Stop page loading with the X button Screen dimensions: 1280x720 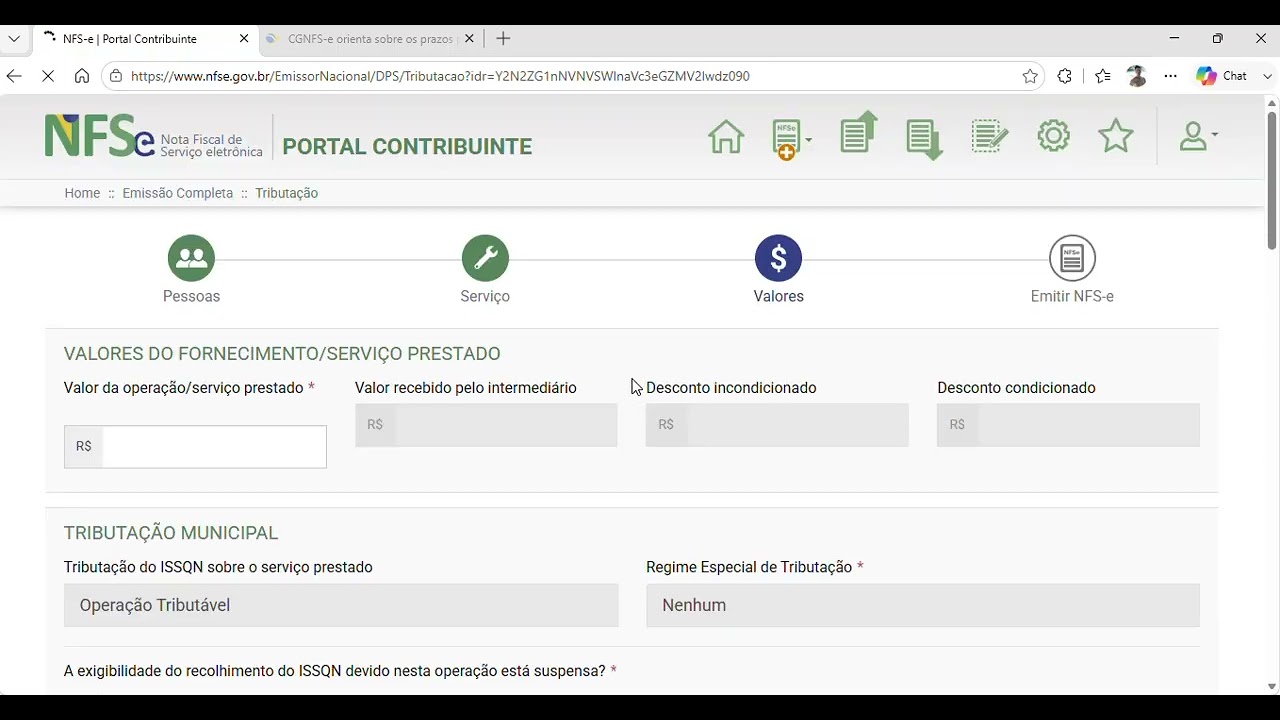(x=48, y=76)
